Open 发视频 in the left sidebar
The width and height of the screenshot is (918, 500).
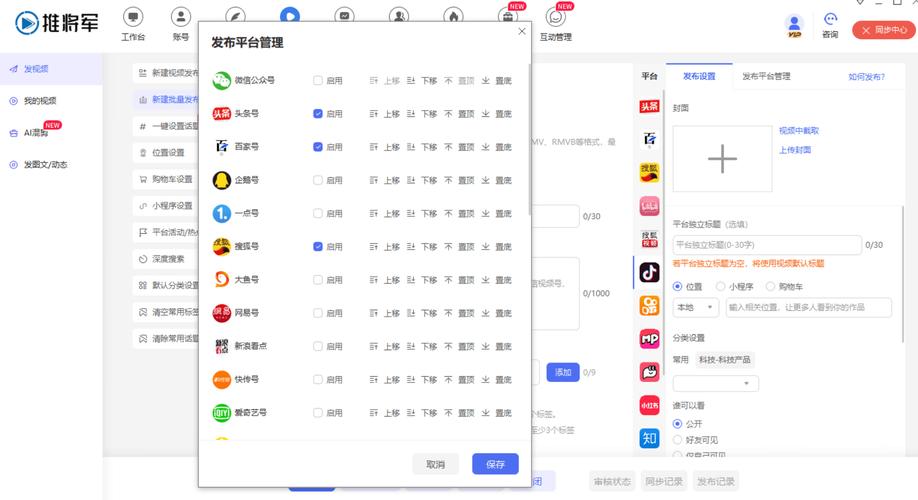click(x=51, y=69)
